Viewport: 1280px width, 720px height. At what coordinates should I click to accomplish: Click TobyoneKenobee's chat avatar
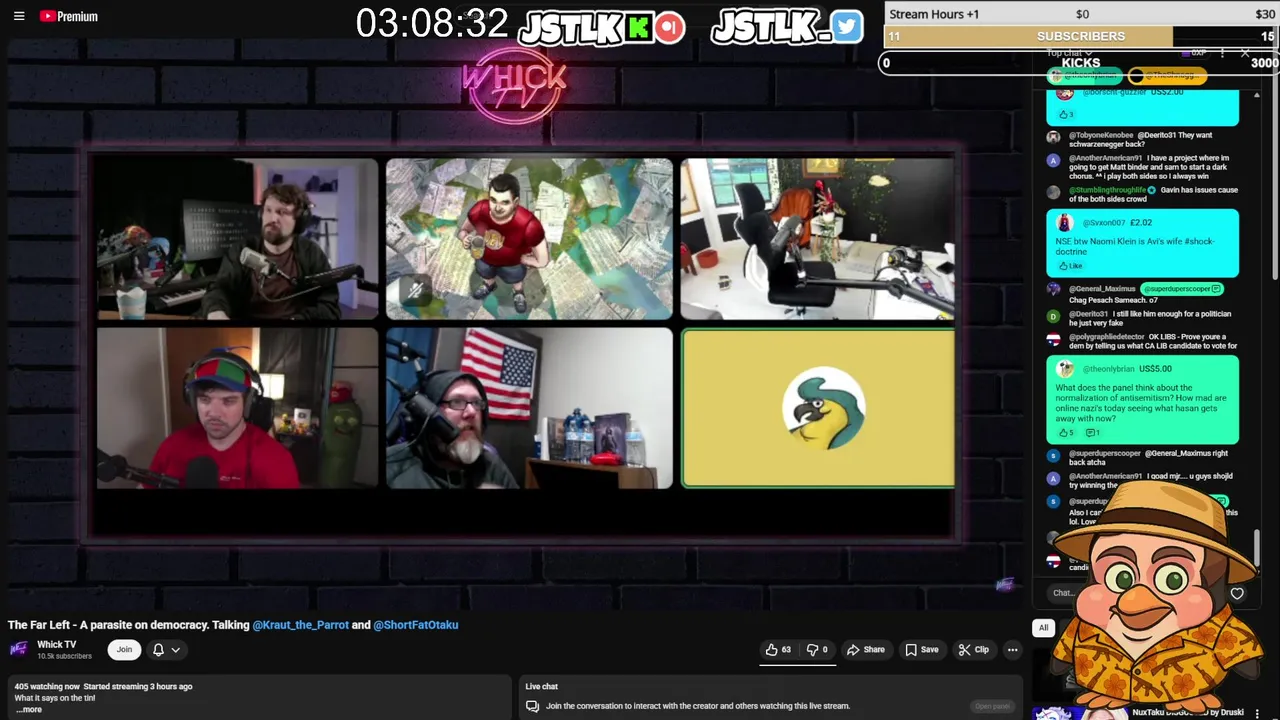[1053, 137]
